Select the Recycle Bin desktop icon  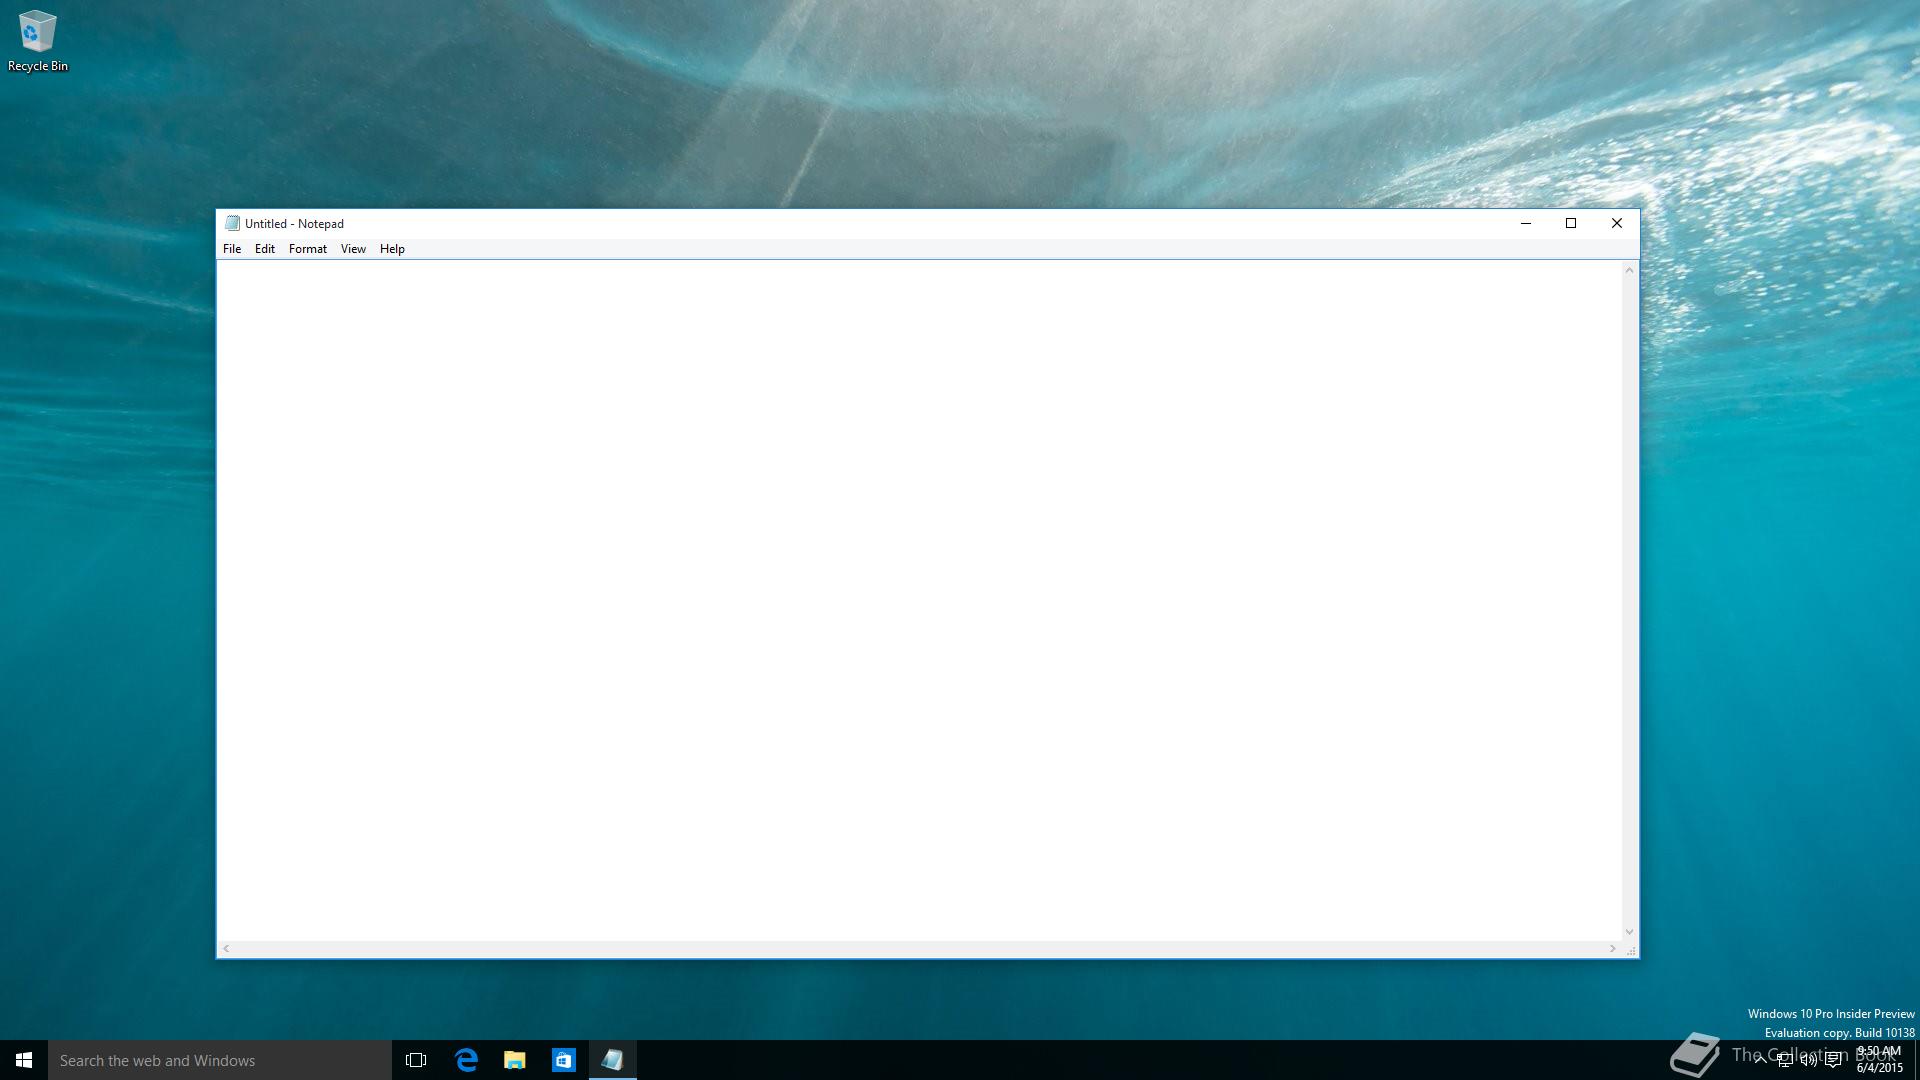38,41
